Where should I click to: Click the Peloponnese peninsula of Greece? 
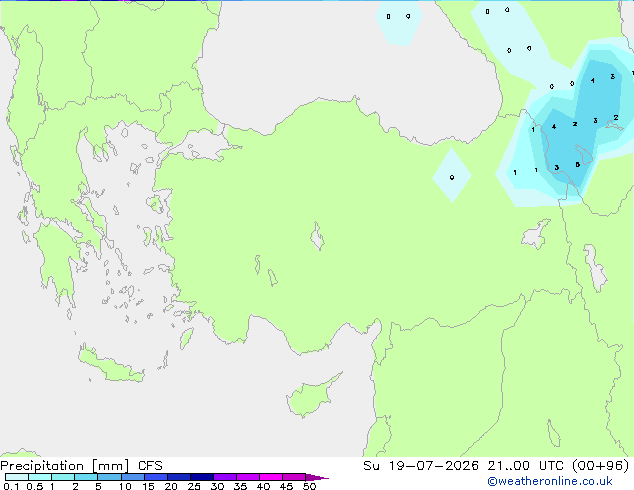57,259
